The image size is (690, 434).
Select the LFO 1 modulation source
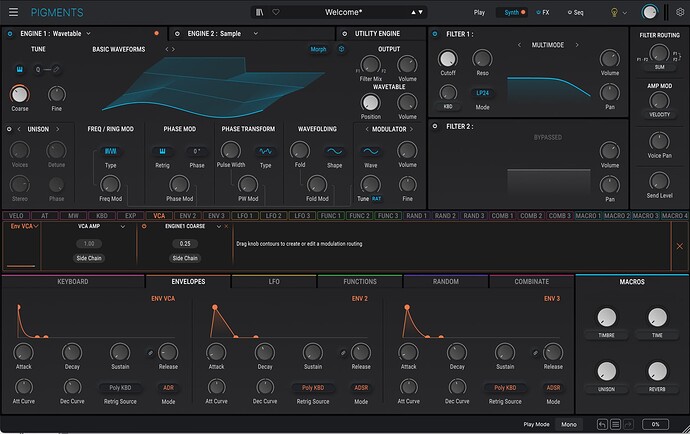click(x=245, y=216)
